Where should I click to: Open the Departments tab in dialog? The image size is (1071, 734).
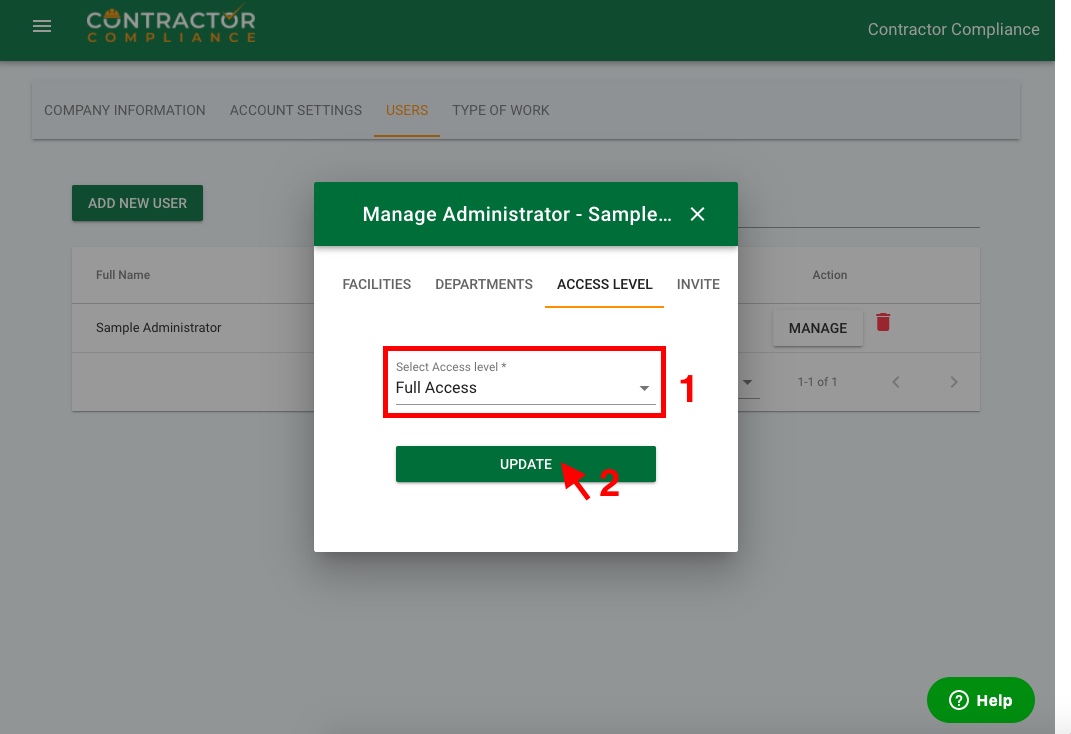(484, 284)
